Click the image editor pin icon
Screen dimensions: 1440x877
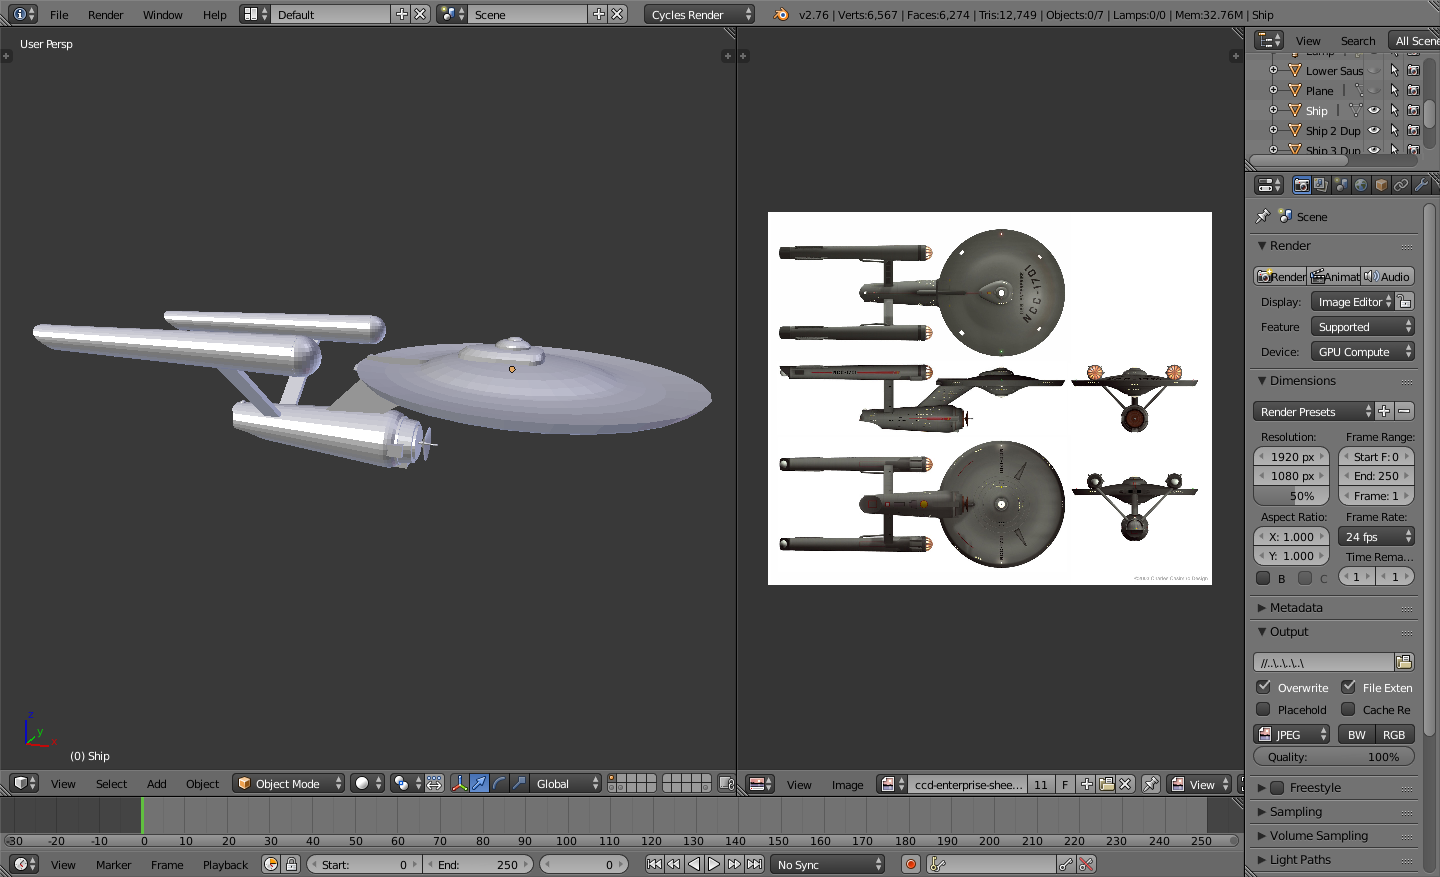click(1151, 784)
